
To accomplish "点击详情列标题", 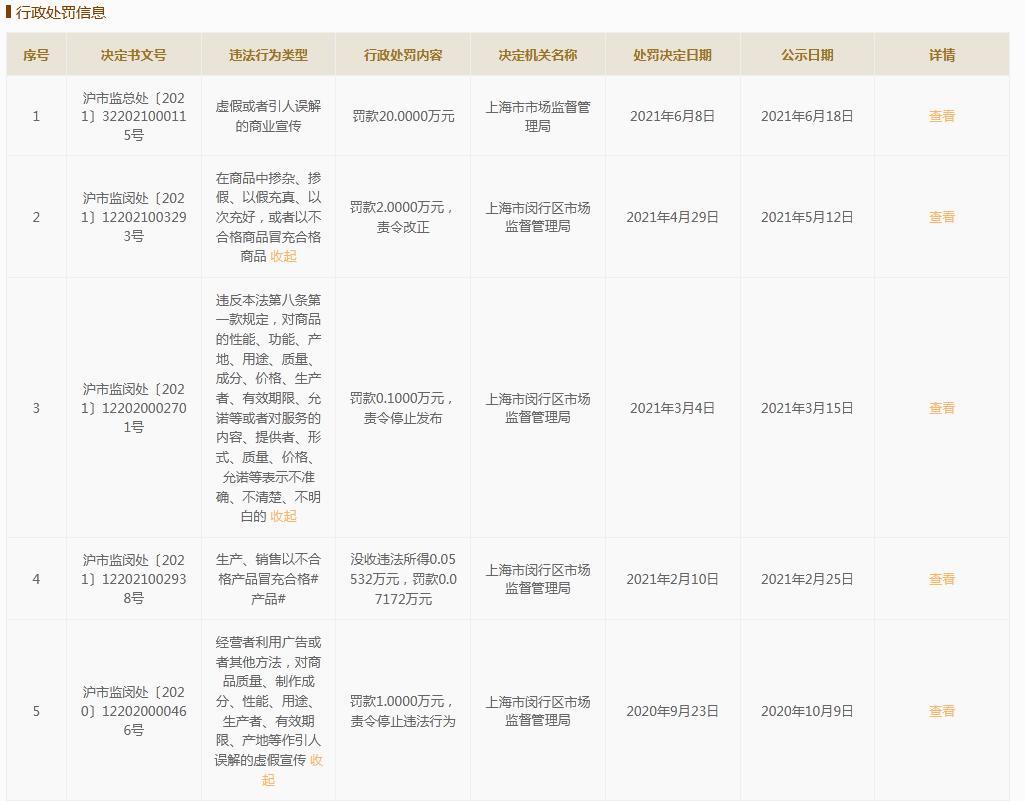I will coord(941,55).
